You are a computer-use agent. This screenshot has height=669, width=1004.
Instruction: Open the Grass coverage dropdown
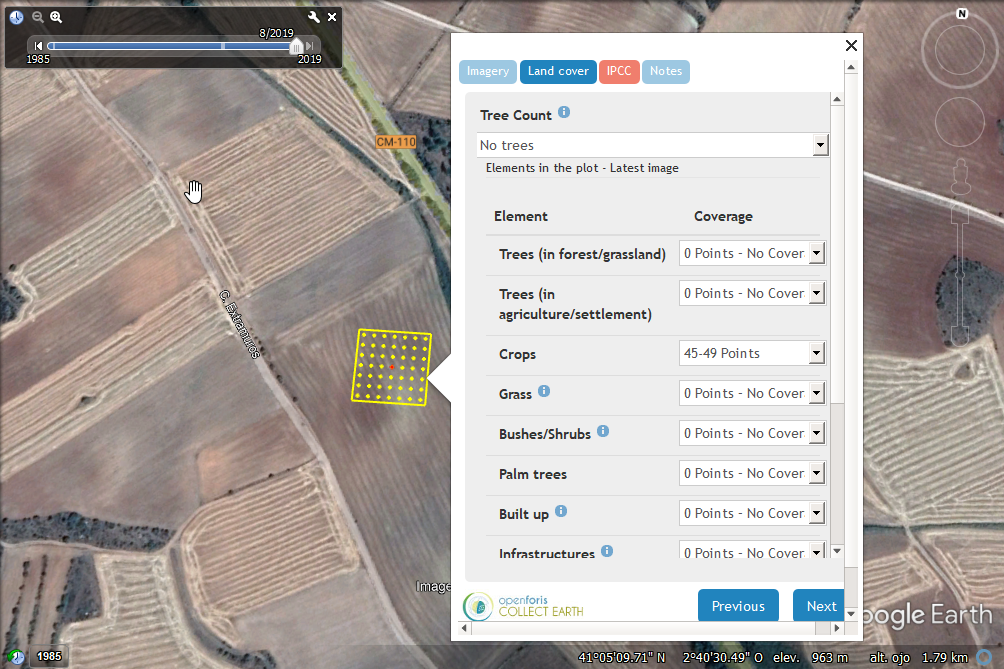click(x=752, y=393)
